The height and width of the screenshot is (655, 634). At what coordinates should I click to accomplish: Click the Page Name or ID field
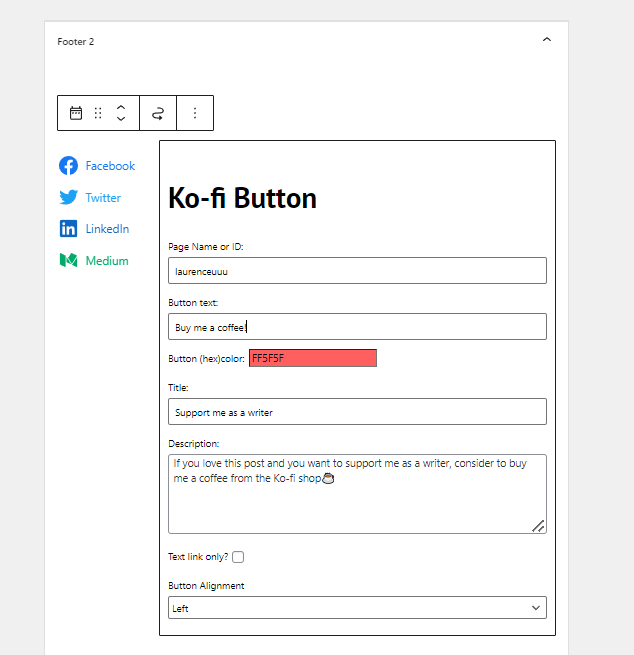pyautogui.click(x=357, y=271)
